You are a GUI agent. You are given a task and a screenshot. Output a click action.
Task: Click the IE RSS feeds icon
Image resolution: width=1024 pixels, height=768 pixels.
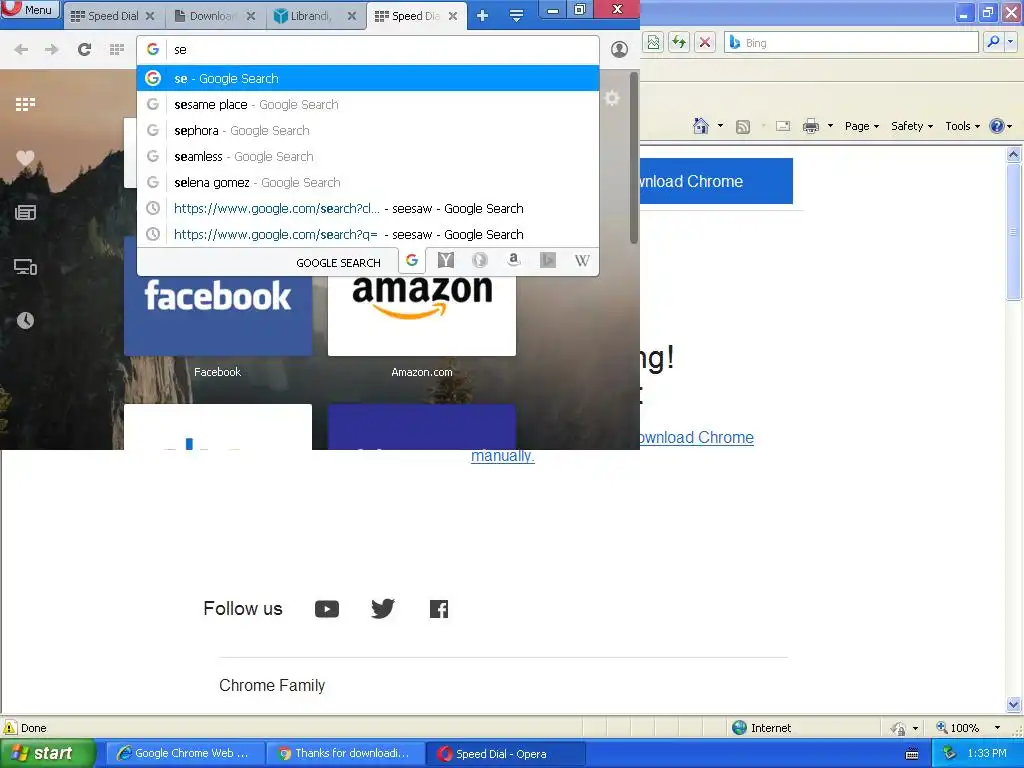click(x=743, y=127)
